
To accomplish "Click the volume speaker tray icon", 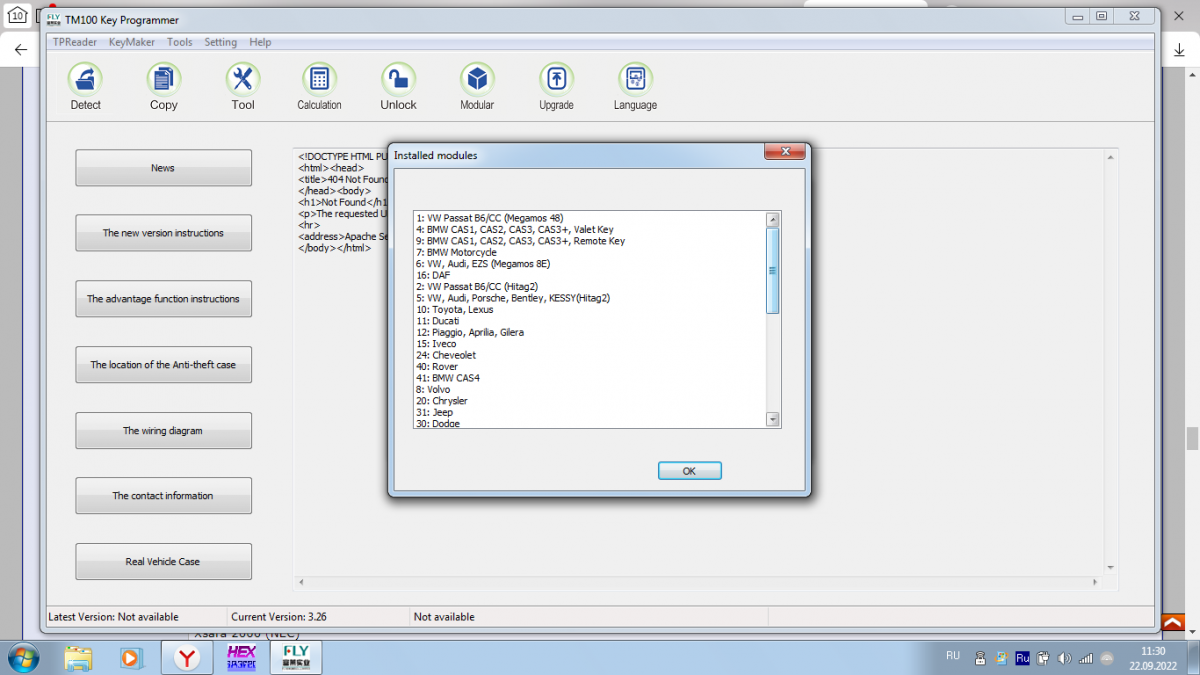I will pos(1064,658).
